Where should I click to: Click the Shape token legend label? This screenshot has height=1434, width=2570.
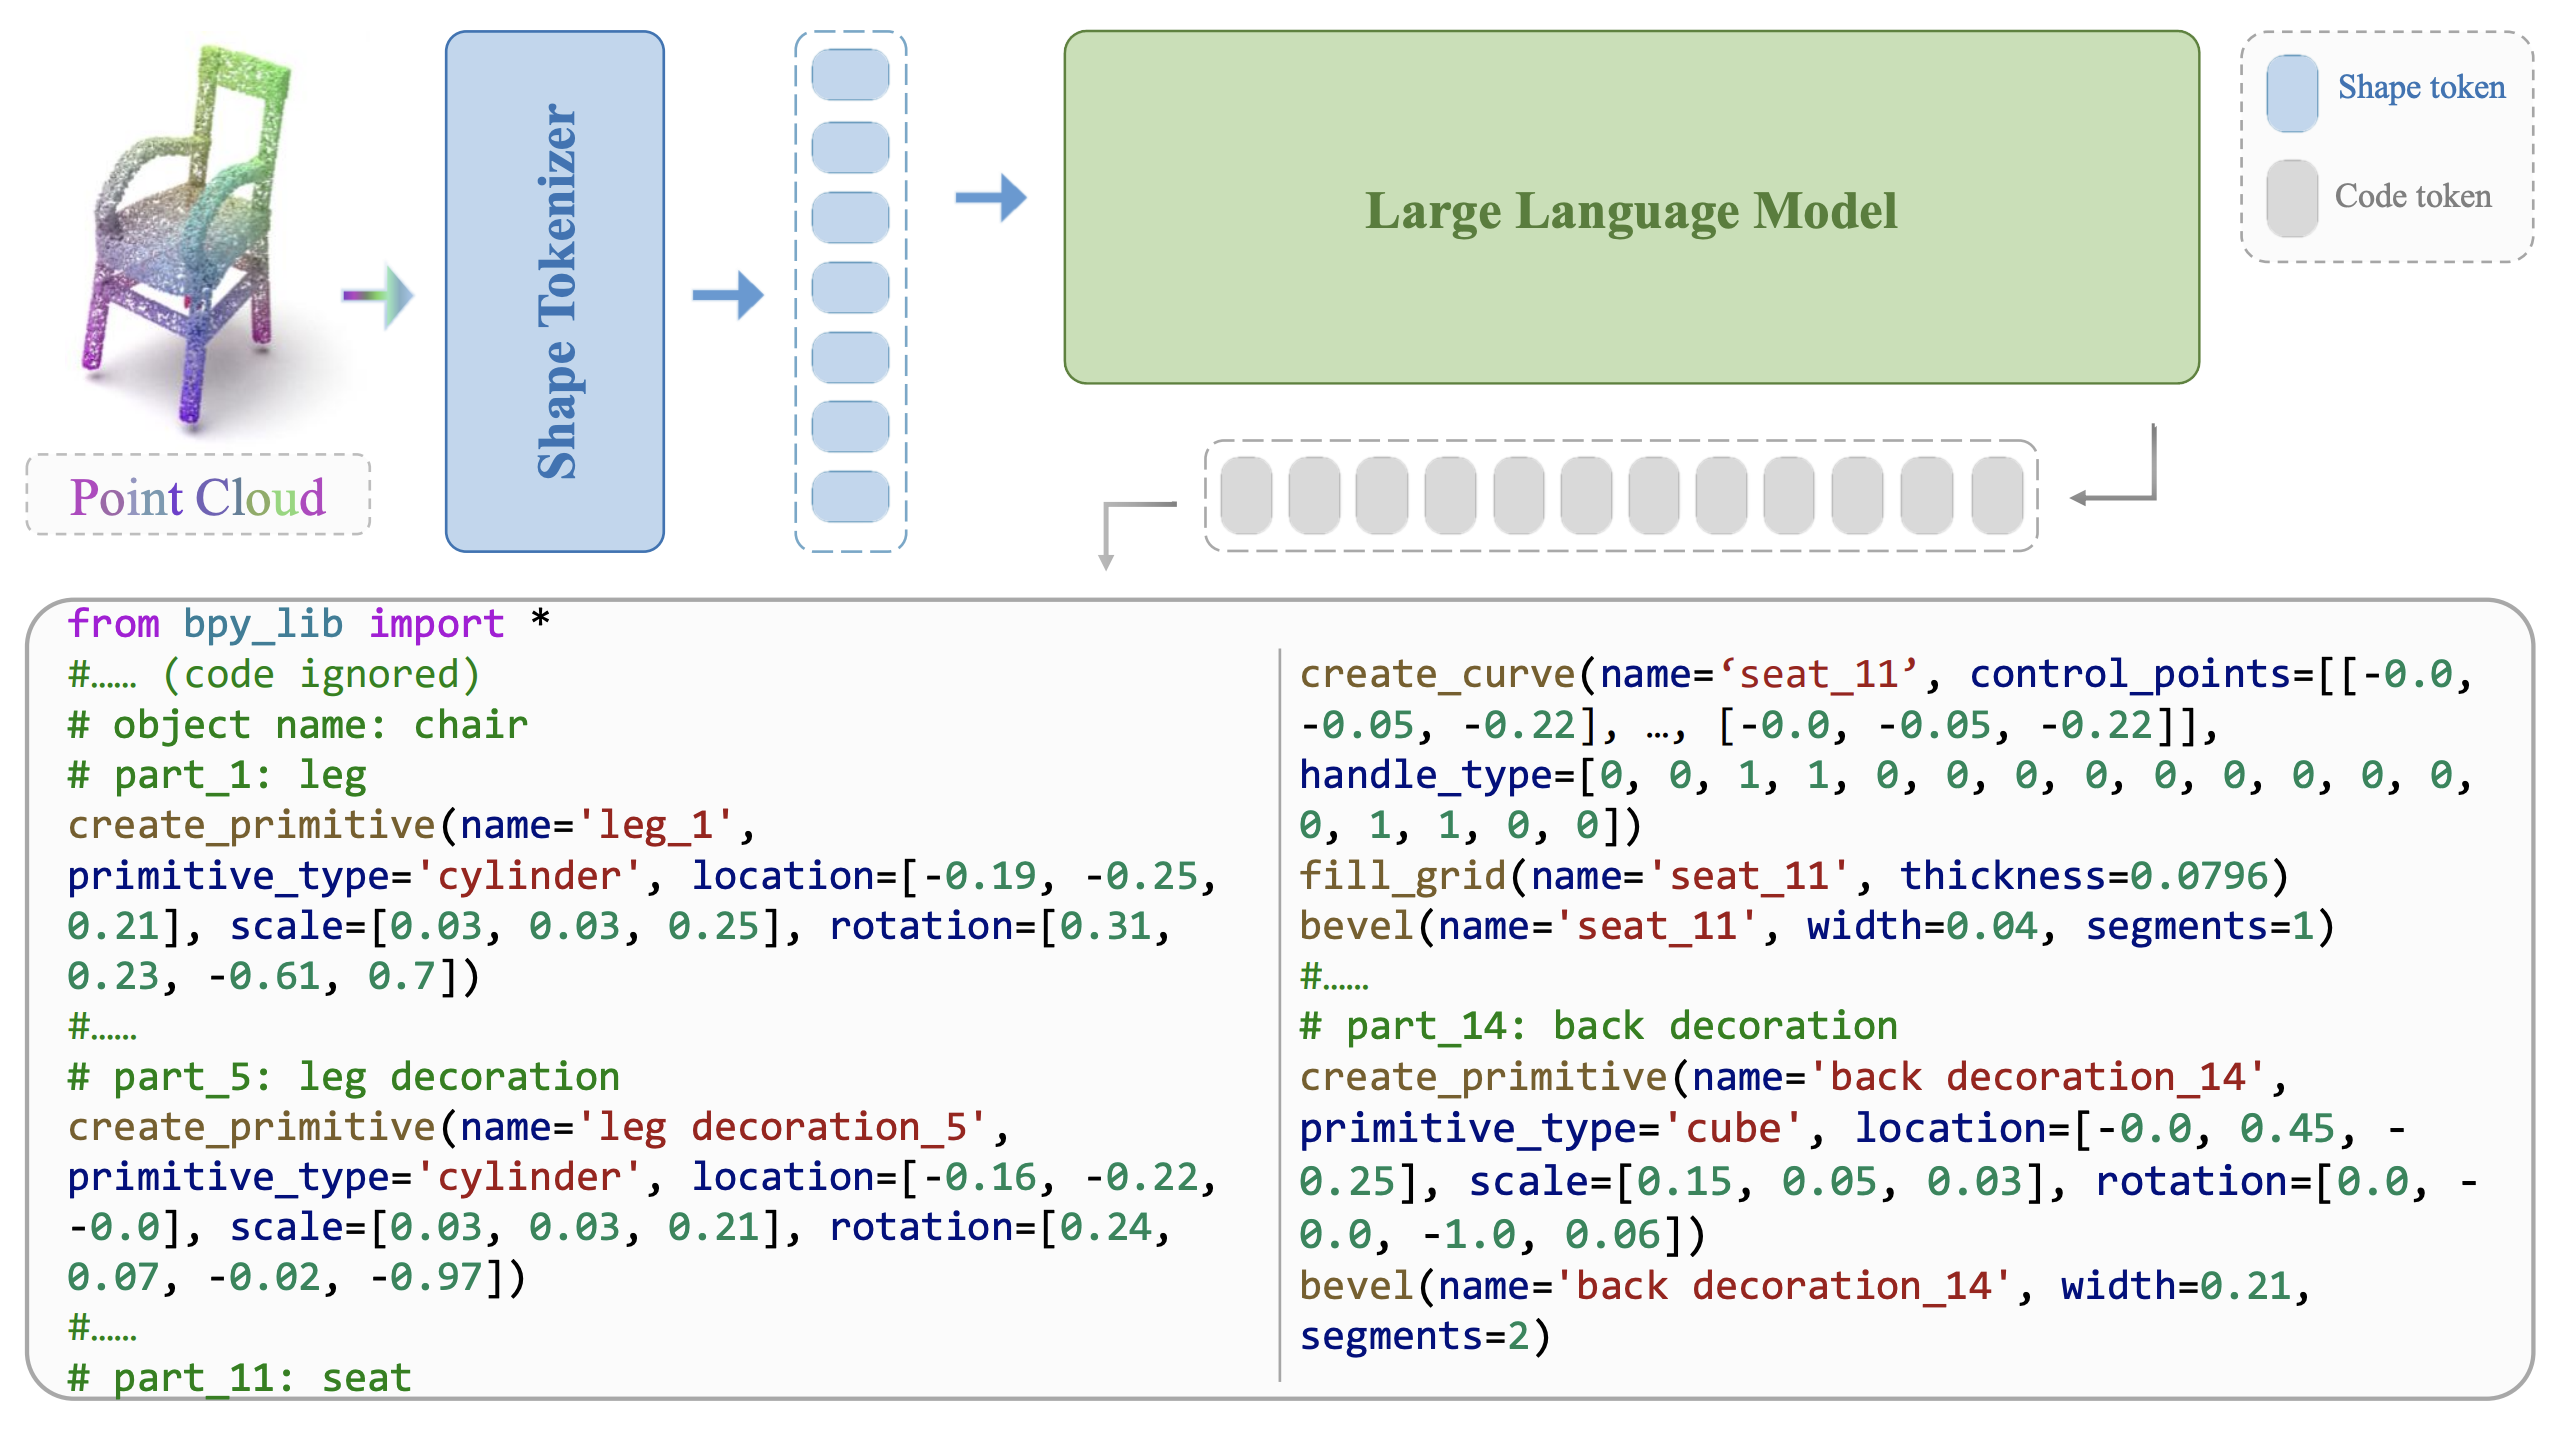[x=2421, y=88]
